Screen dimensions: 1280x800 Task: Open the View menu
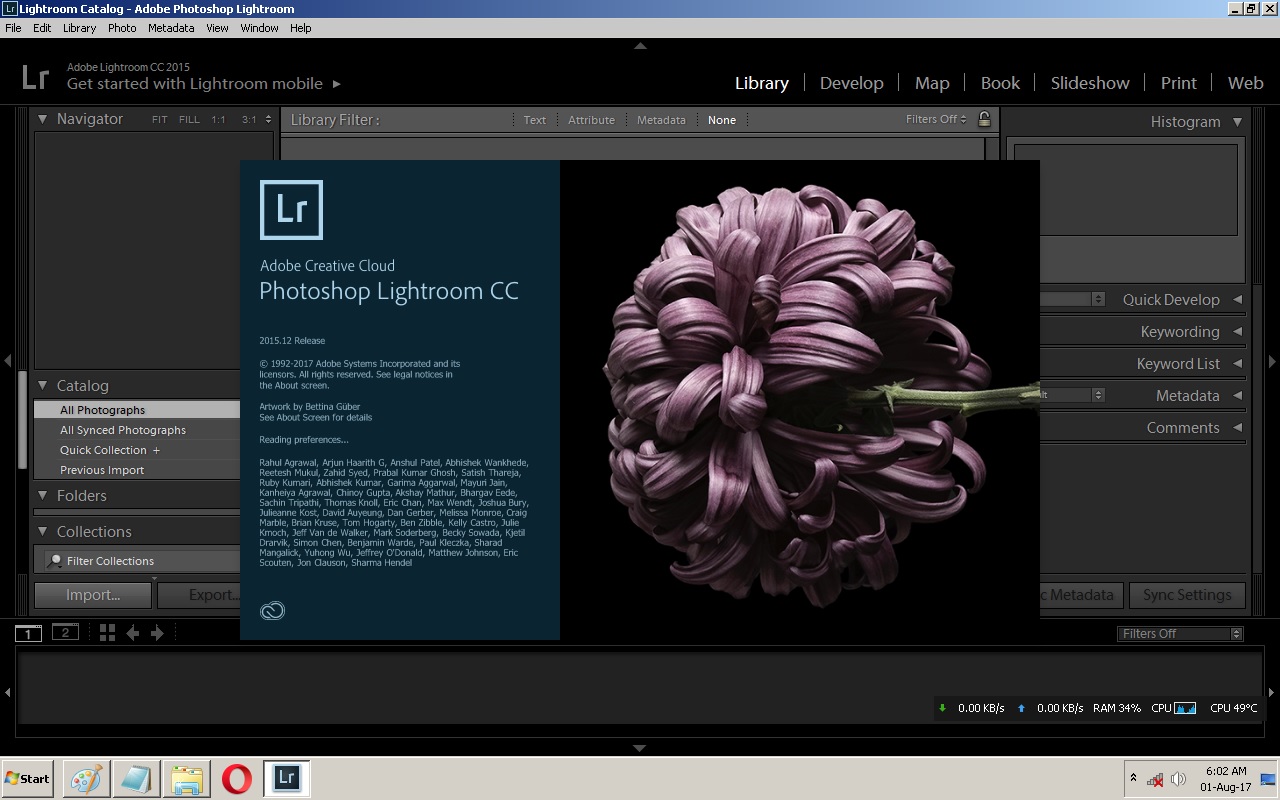pos(217,28)
